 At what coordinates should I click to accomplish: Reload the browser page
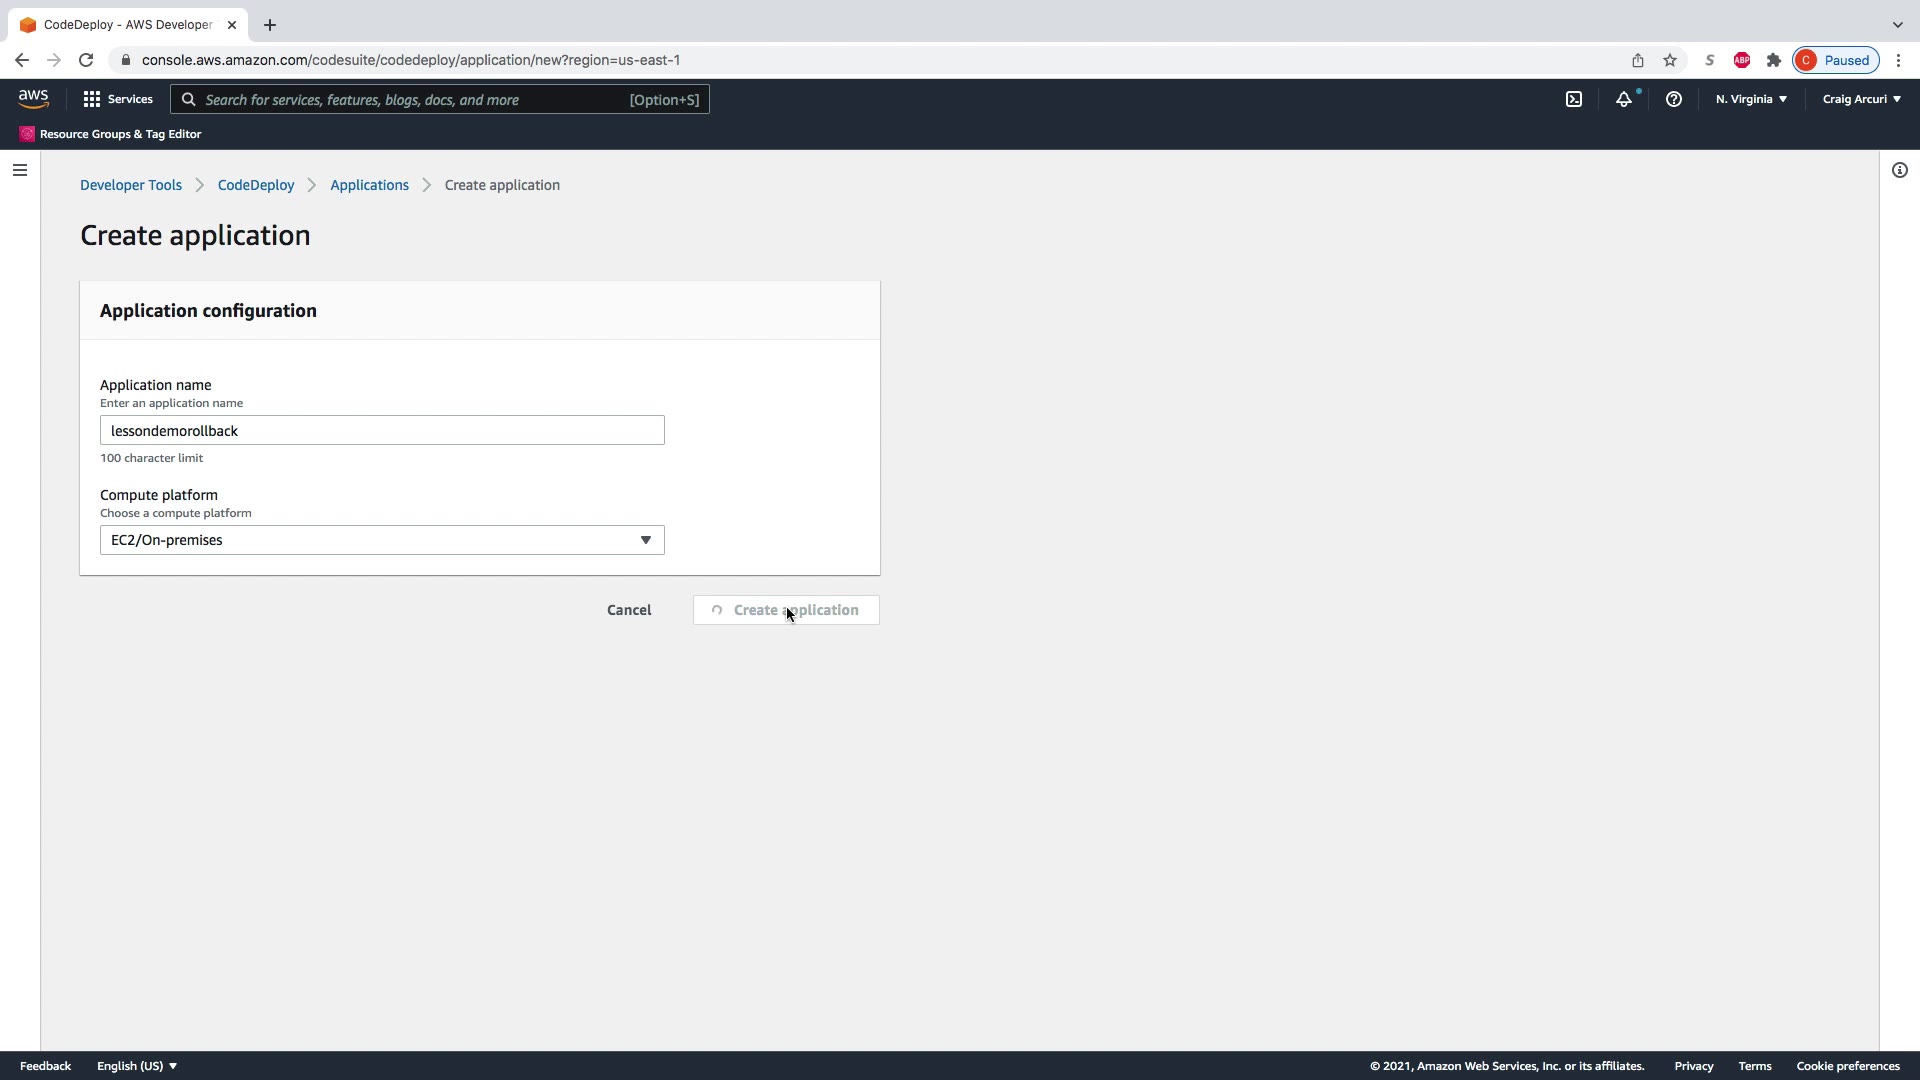pos(86,60)
